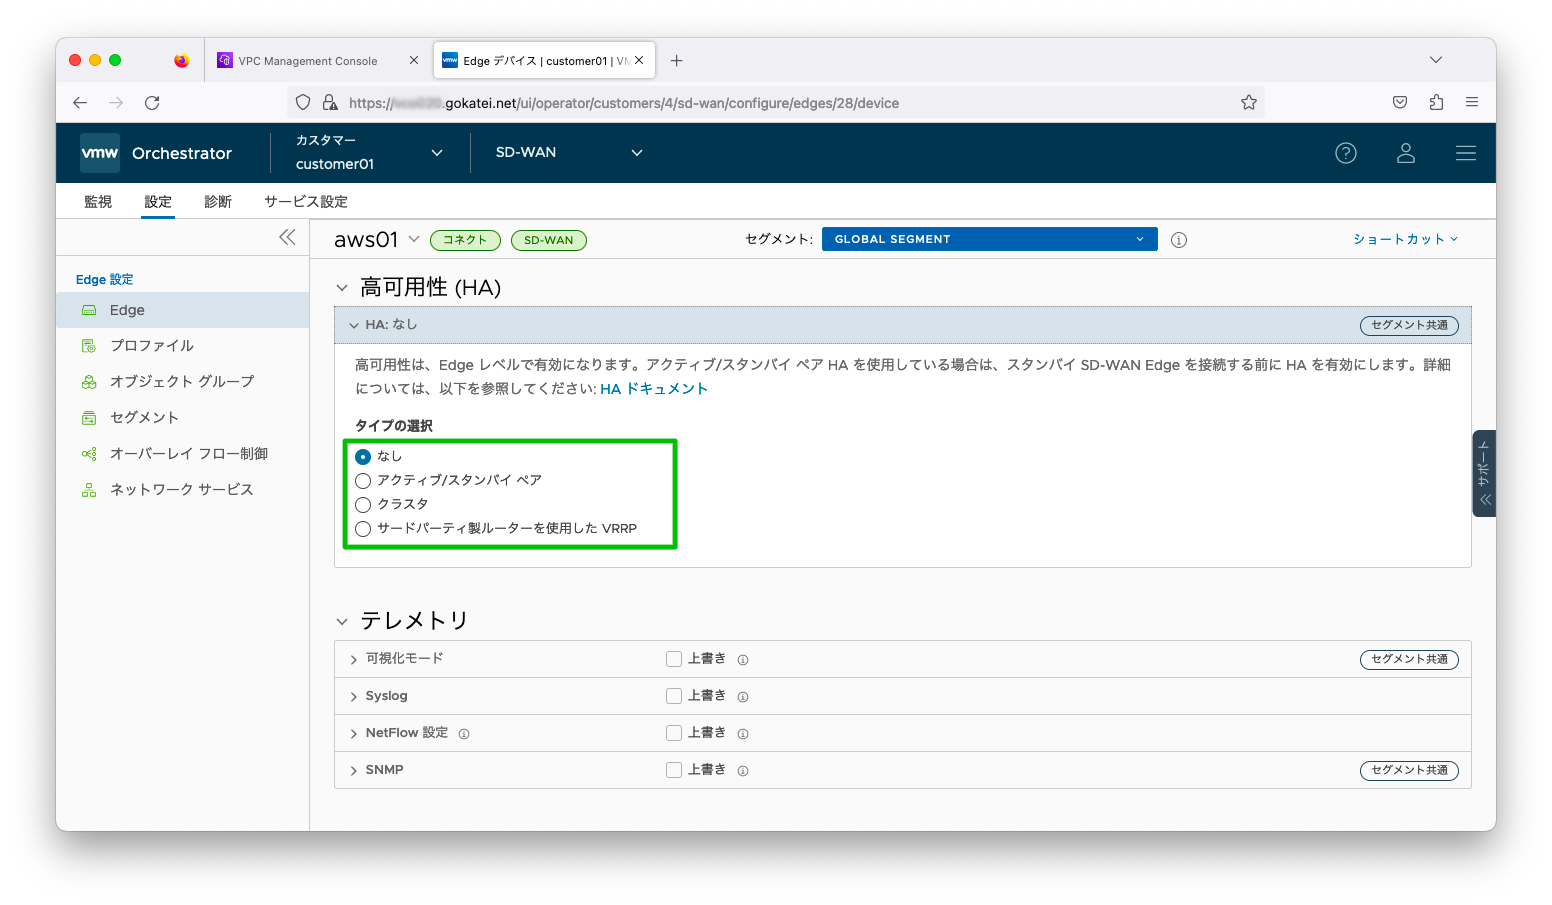Screen dimensions: 1552x905
Task: Switch to the 設定 tab
Action: pyautogui.click(x=158, y=201)
